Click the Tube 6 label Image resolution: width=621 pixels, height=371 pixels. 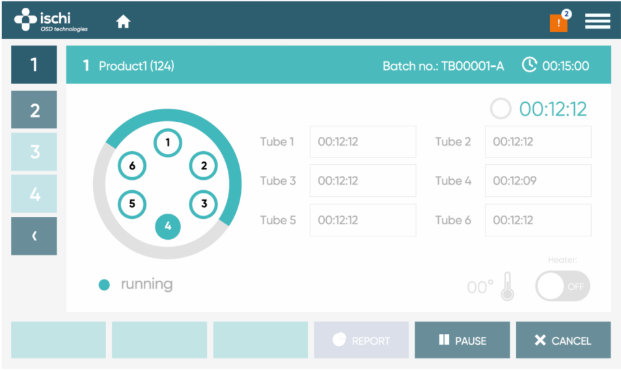tap(453, 220)
